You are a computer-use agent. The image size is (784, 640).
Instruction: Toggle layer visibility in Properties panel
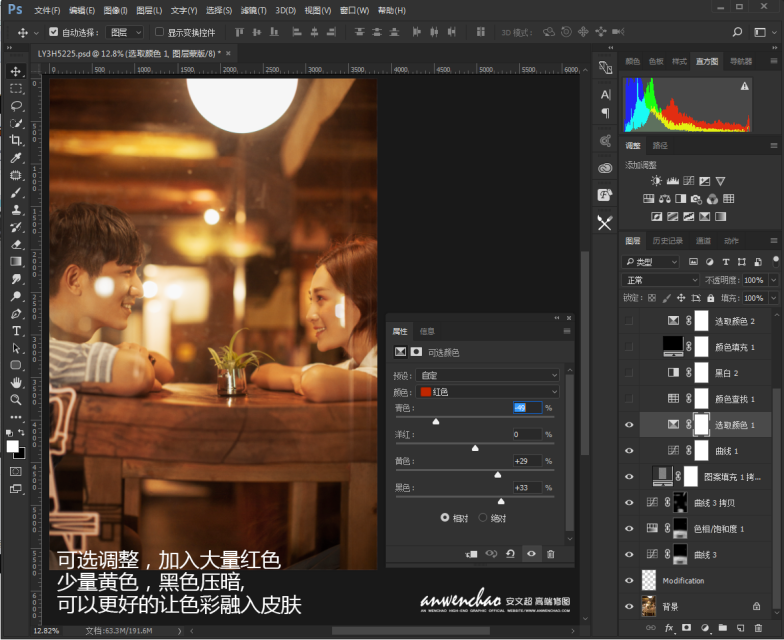pos(531,554)
